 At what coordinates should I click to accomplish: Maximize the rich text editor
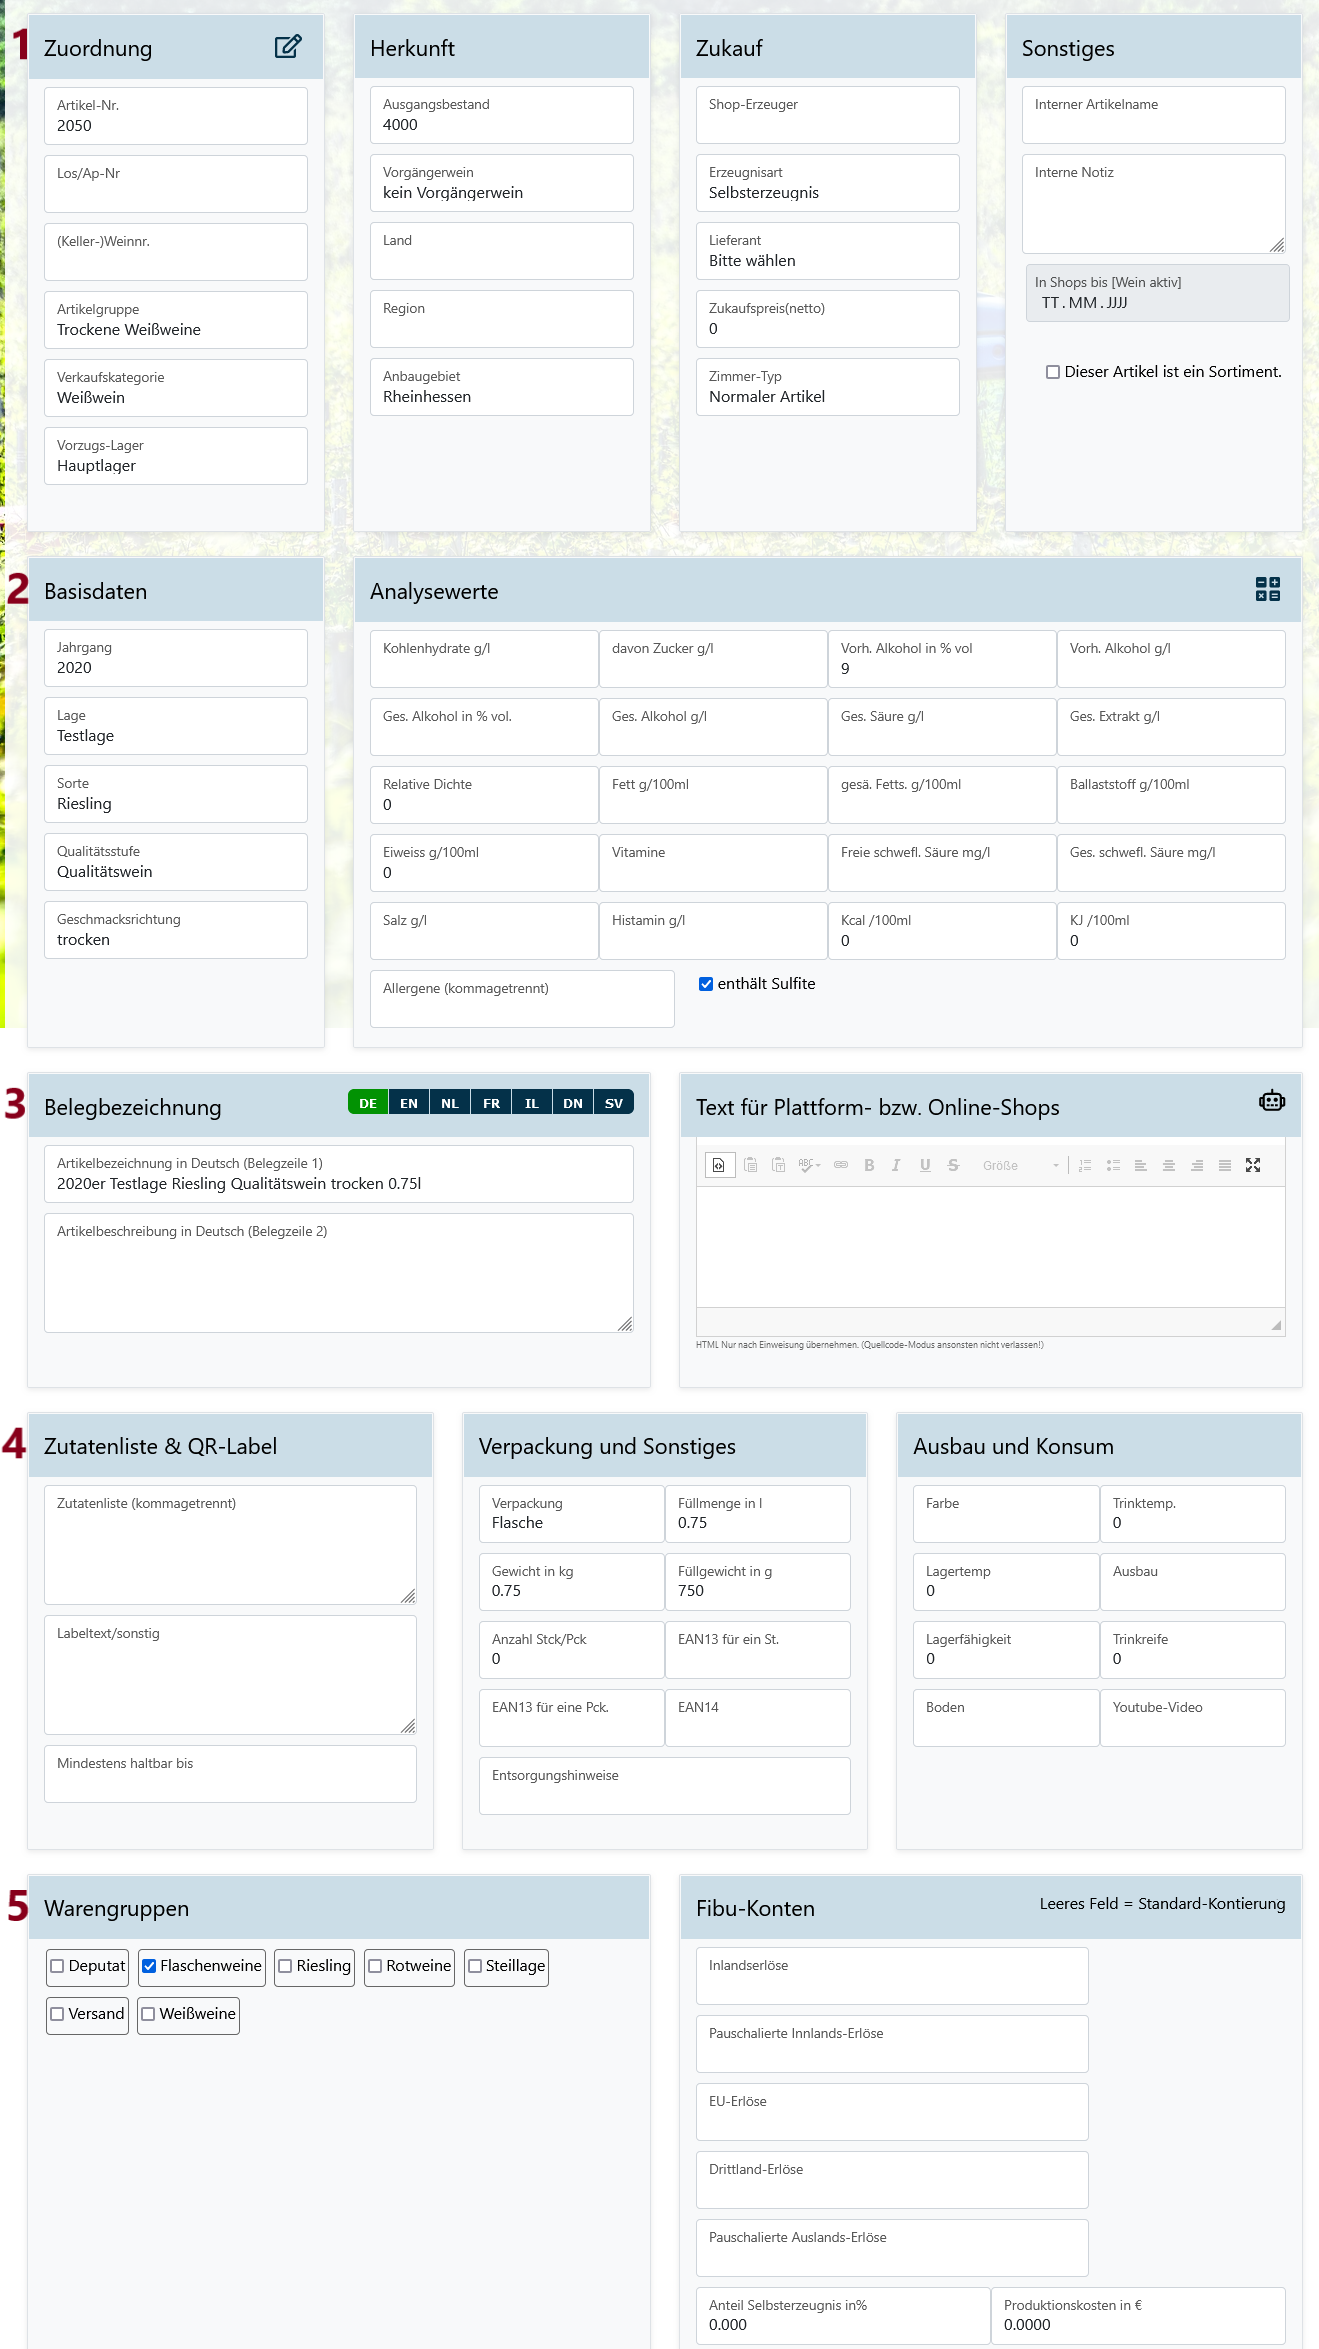pos(1253,1165)
